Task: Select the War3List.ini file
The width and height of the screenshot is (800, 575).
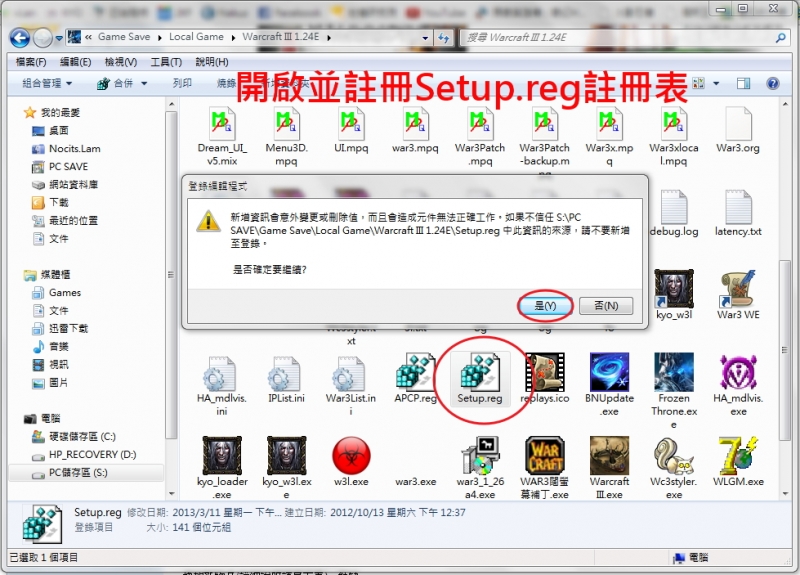Action: (351, 386)
